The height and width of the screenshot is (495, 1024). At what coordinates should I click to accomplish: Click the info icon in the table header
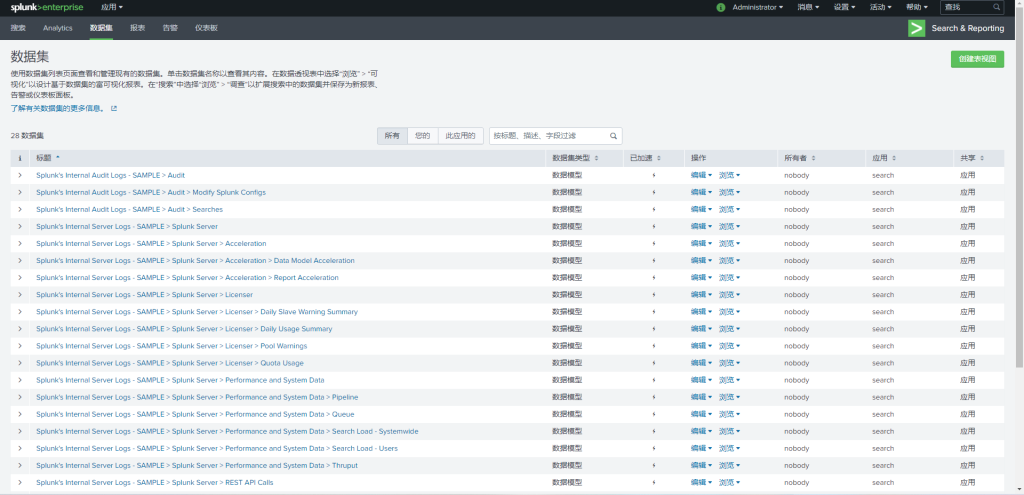pyautogui.click(x=20, y=158)
